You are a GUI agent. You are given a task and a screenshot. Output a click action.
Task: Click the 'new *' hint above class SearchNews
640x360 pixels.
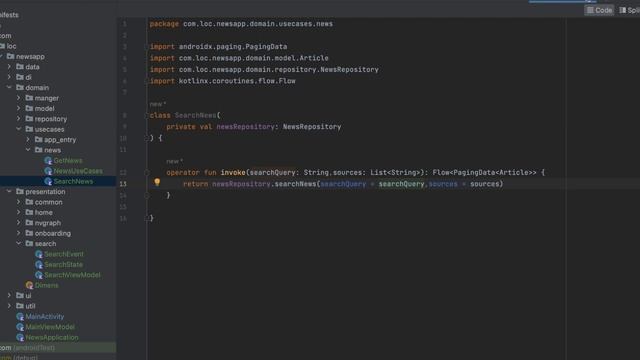point(158,104)
